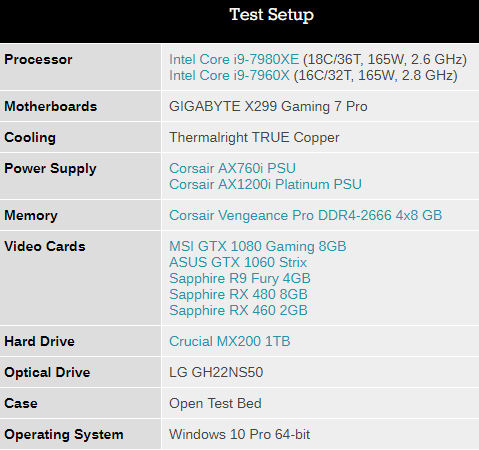Open MSI GTX 1080 Gaming 8GB link
479x450 pixels.
[258, 246]
